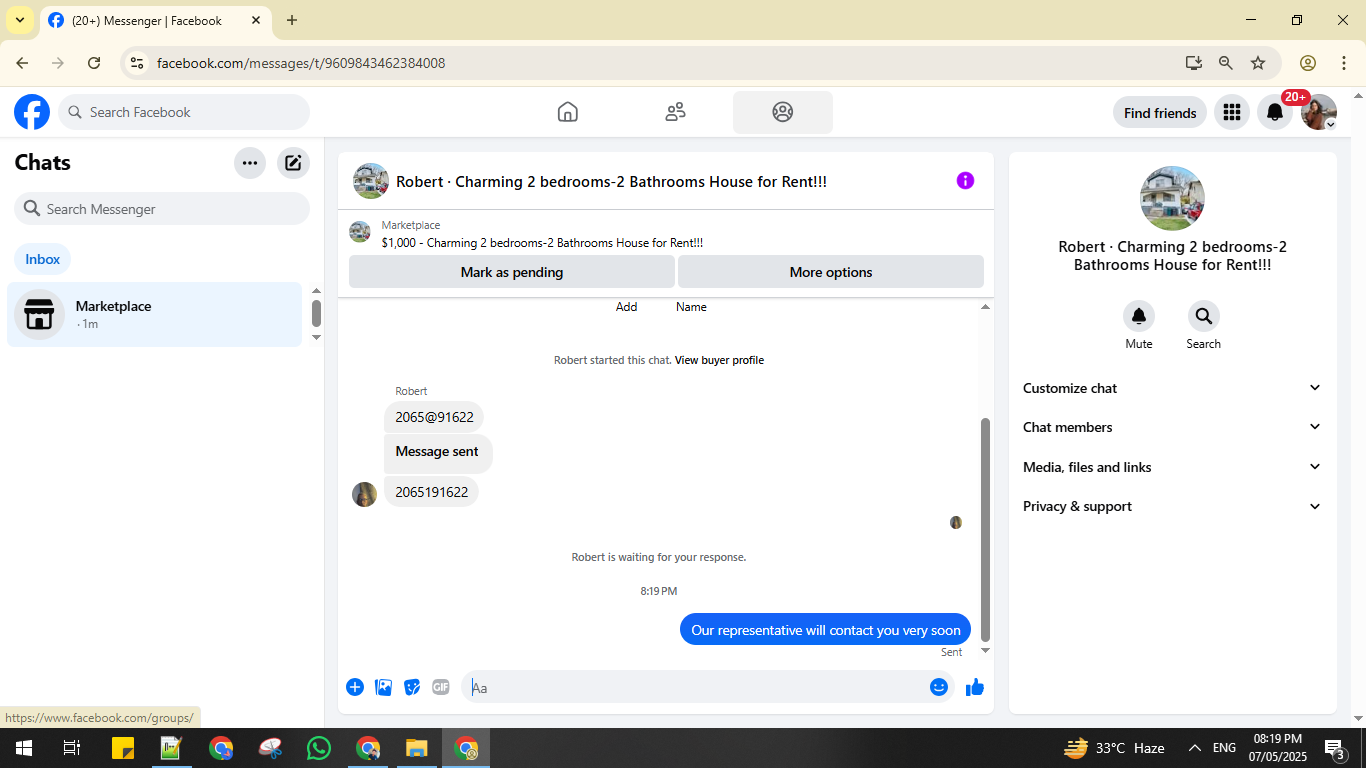Open Sticky Notes from the taskbar

click(x=123, y=748)
